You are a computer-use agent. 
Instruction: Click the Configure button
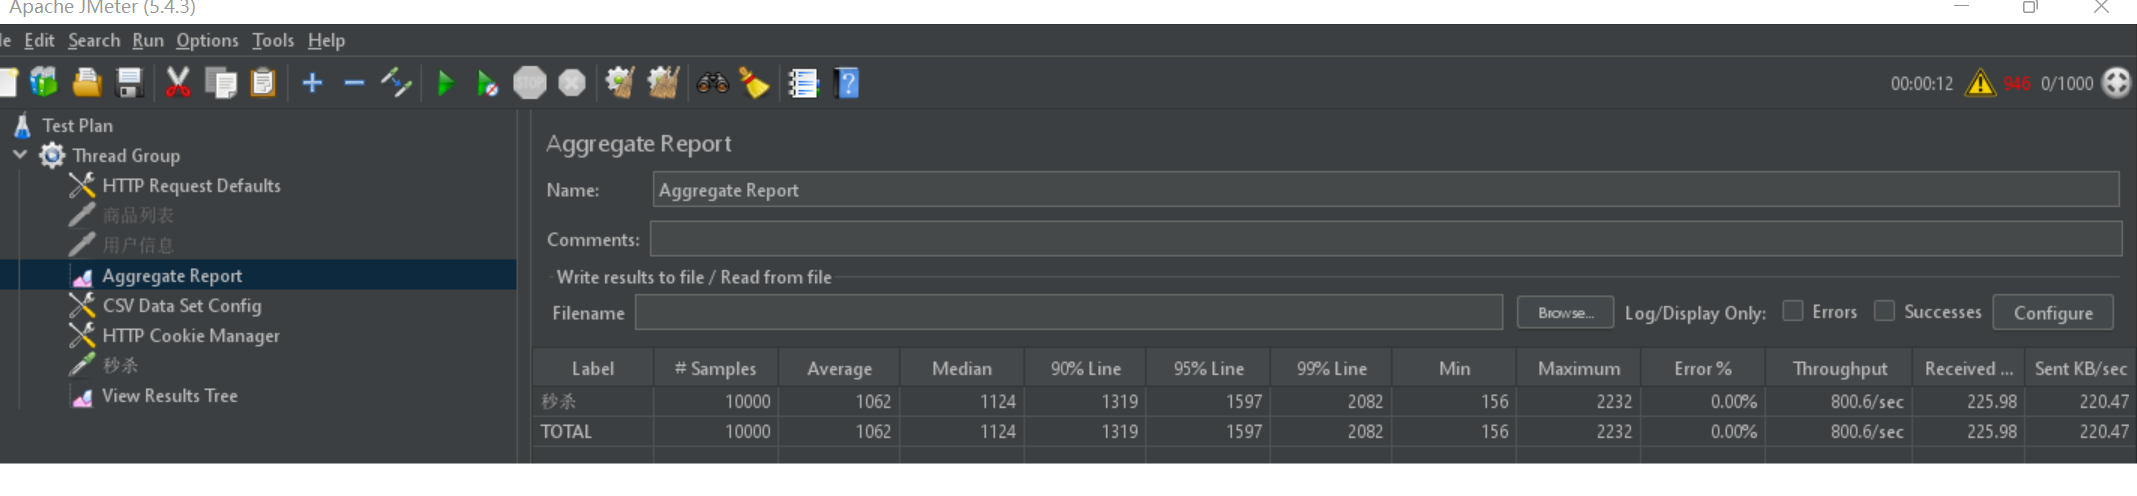point(2053,312)
